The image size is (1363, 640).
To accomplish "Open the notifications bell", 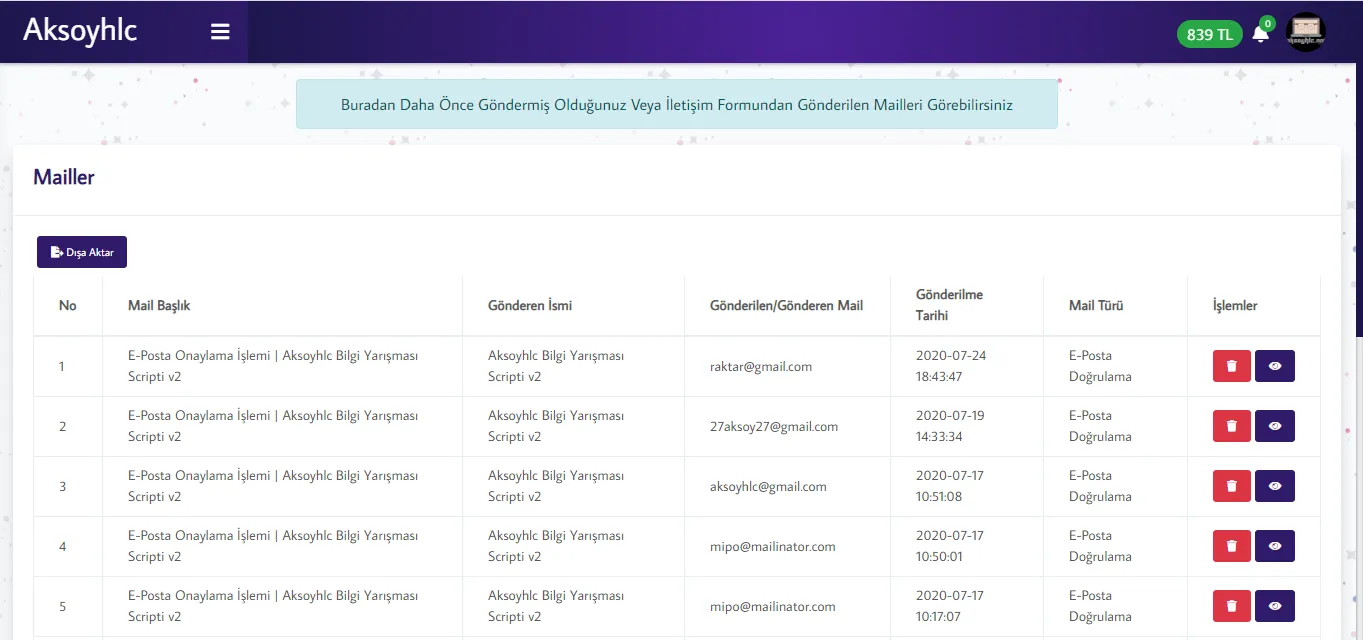I will click(1261, 33).
